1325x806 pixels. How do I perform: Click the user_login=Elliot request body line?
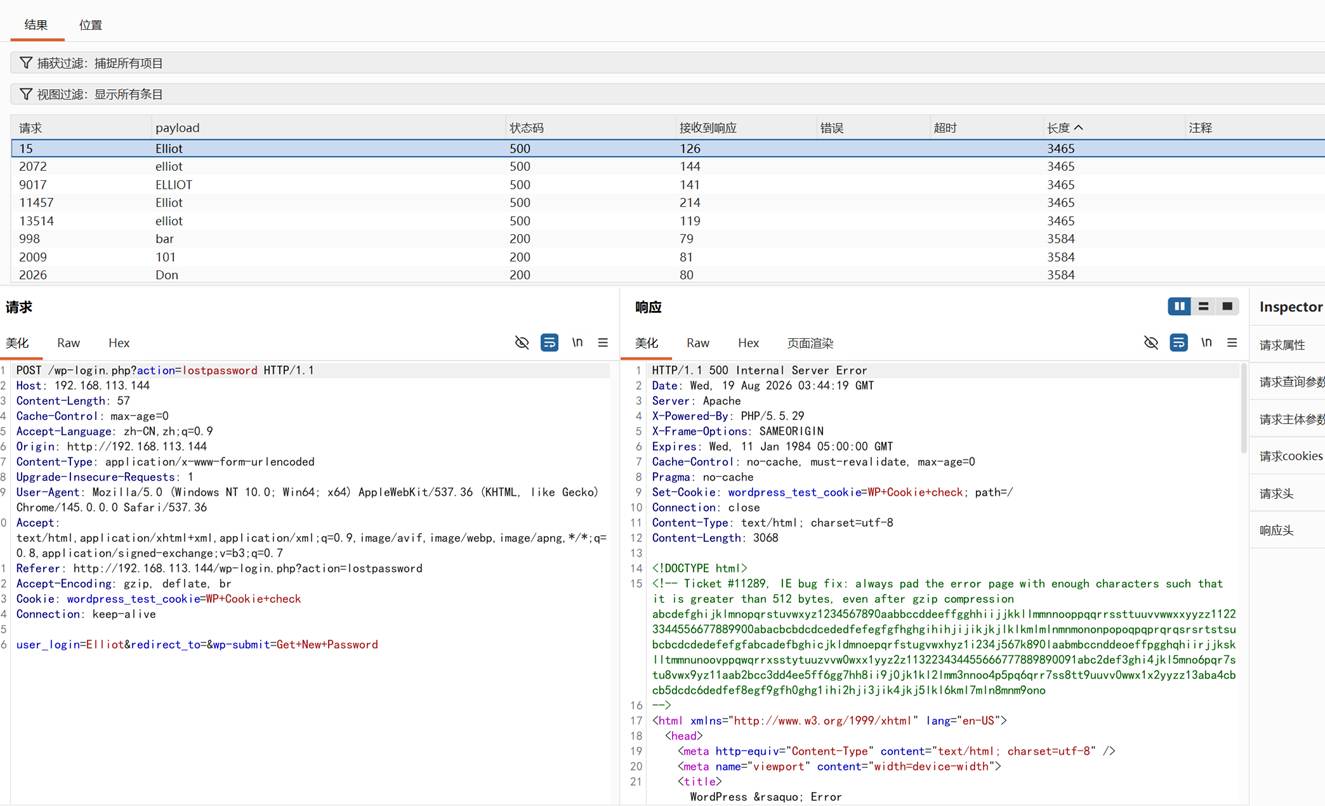(197, 645)
